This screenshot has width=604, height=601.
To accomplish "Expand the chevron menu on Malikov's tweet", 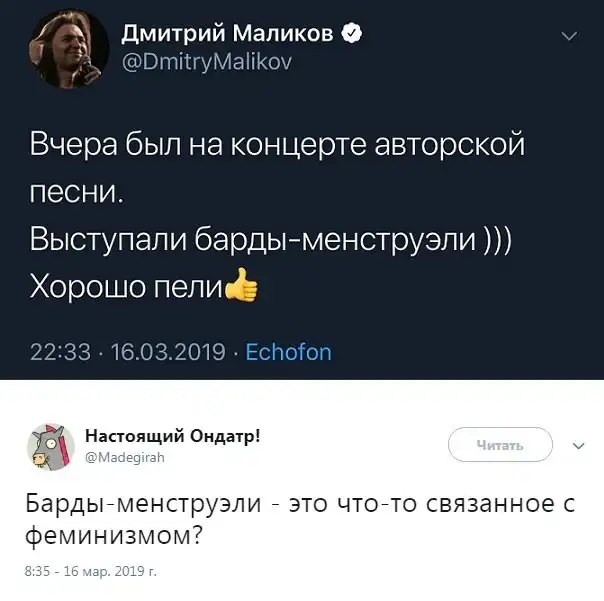I will click(x=569, y=37).
